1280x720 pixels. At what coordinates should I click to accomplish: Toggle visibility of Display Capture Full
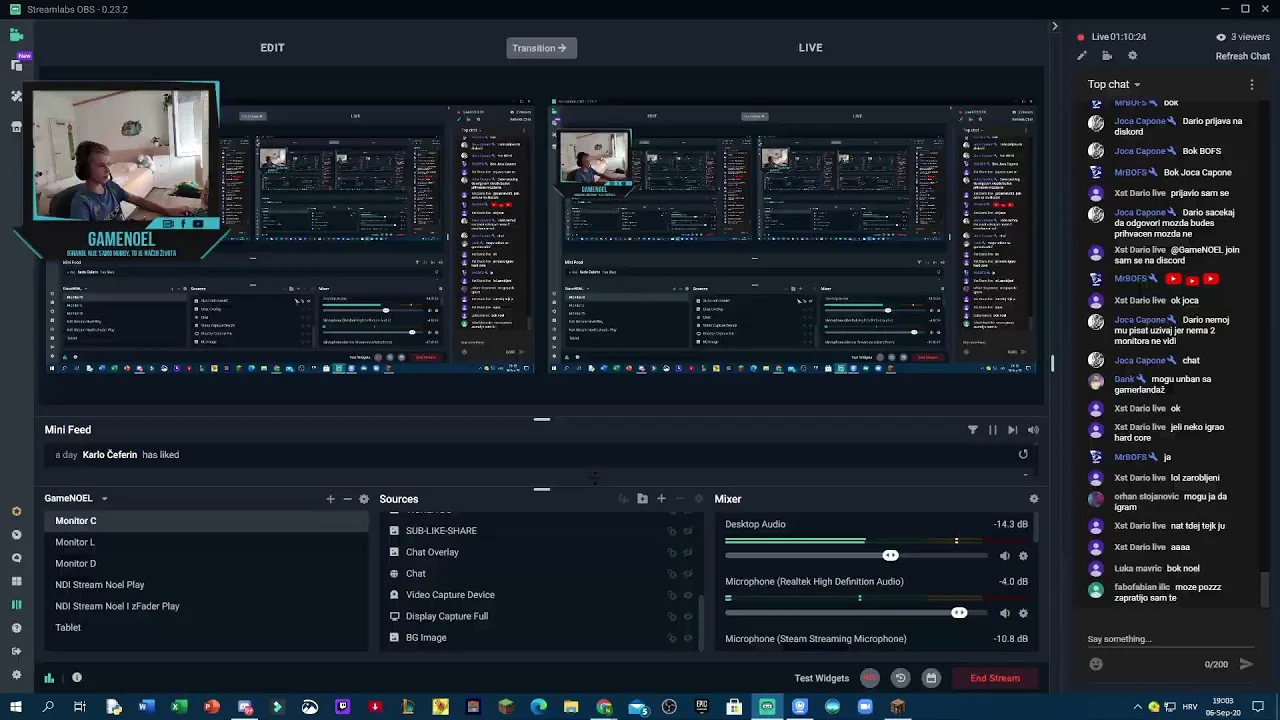[688, 616]
